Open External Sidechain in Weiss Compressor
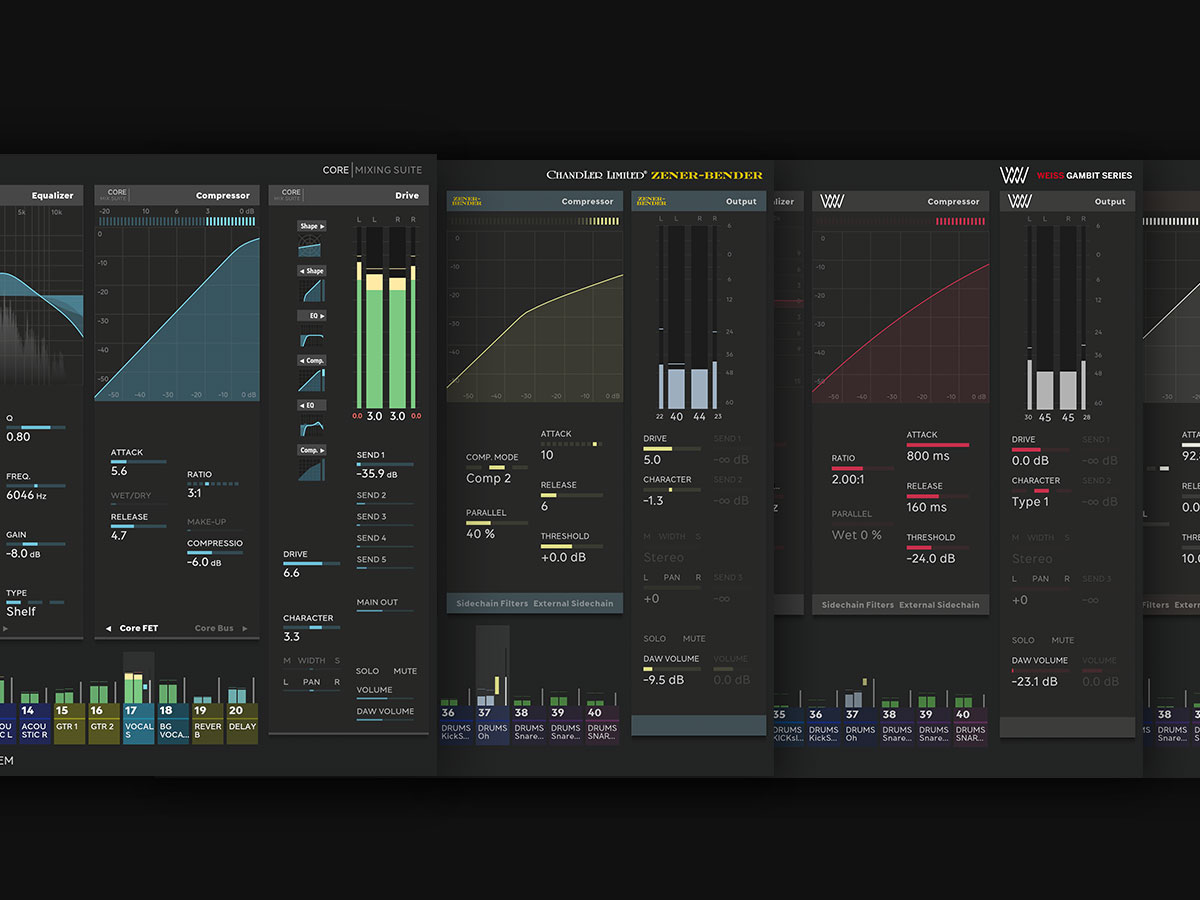Image resolution: width=1200 pixels, height=900 pixels. point(939,605)
